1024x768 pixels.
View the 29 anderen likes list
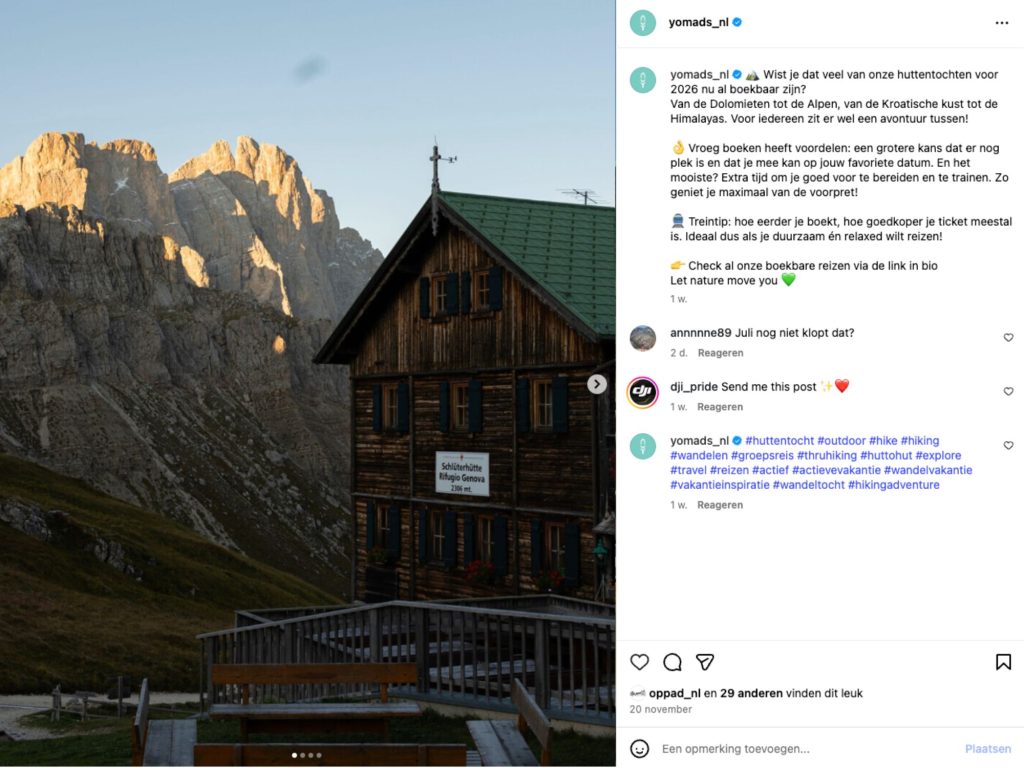coord(751,694)
